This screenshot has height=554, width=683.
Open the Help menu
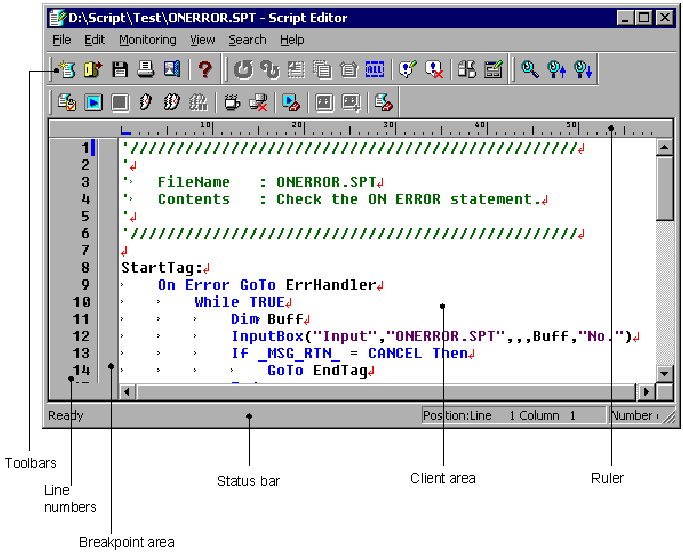click(292, 40)
